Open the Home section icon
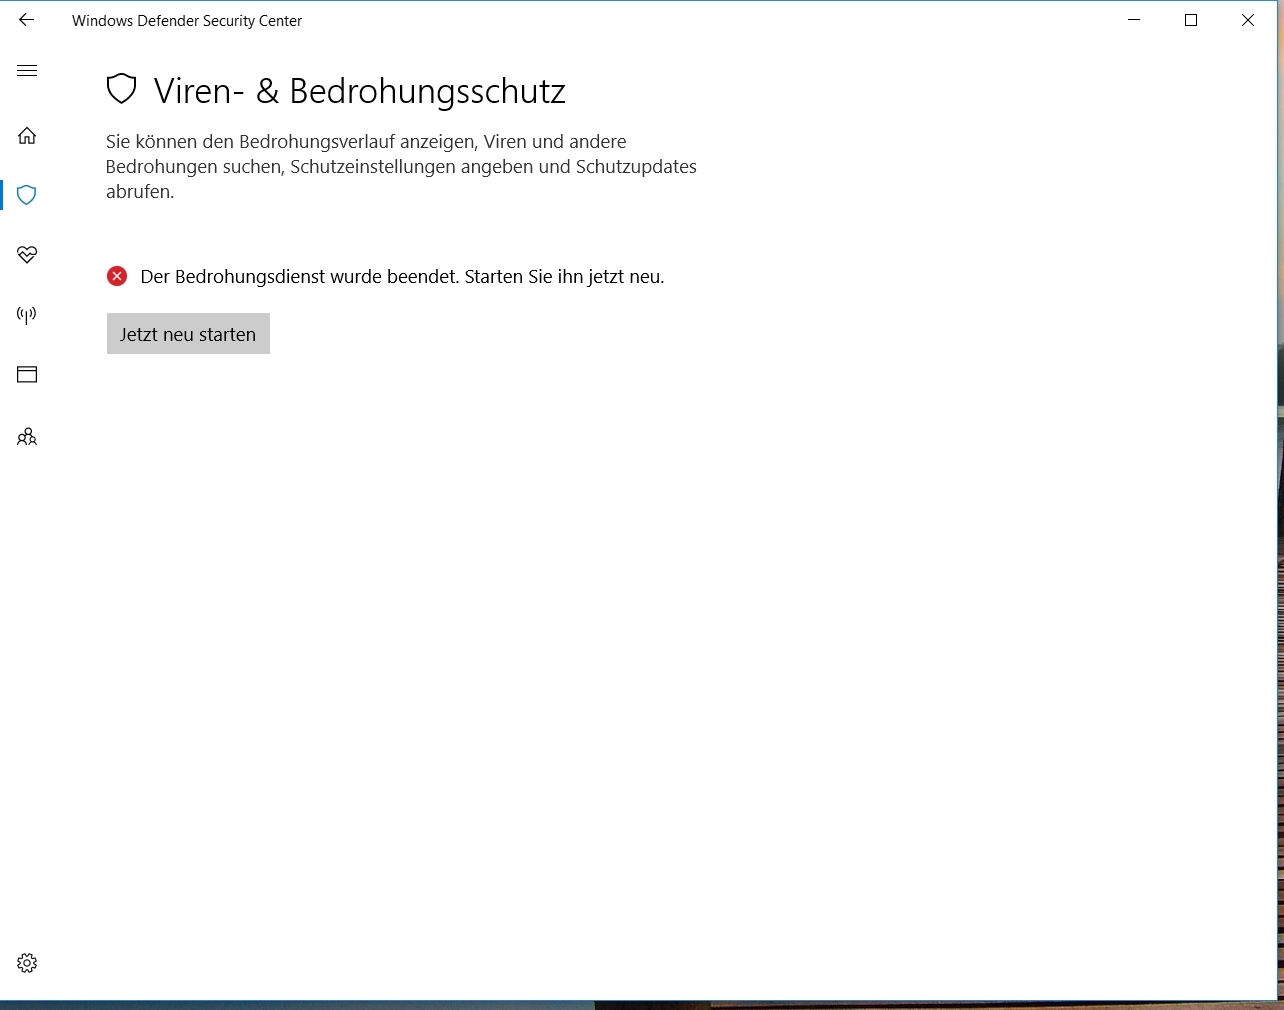Image resolution: width=1284 pixels, height=1010 pixels. [27, 136]
